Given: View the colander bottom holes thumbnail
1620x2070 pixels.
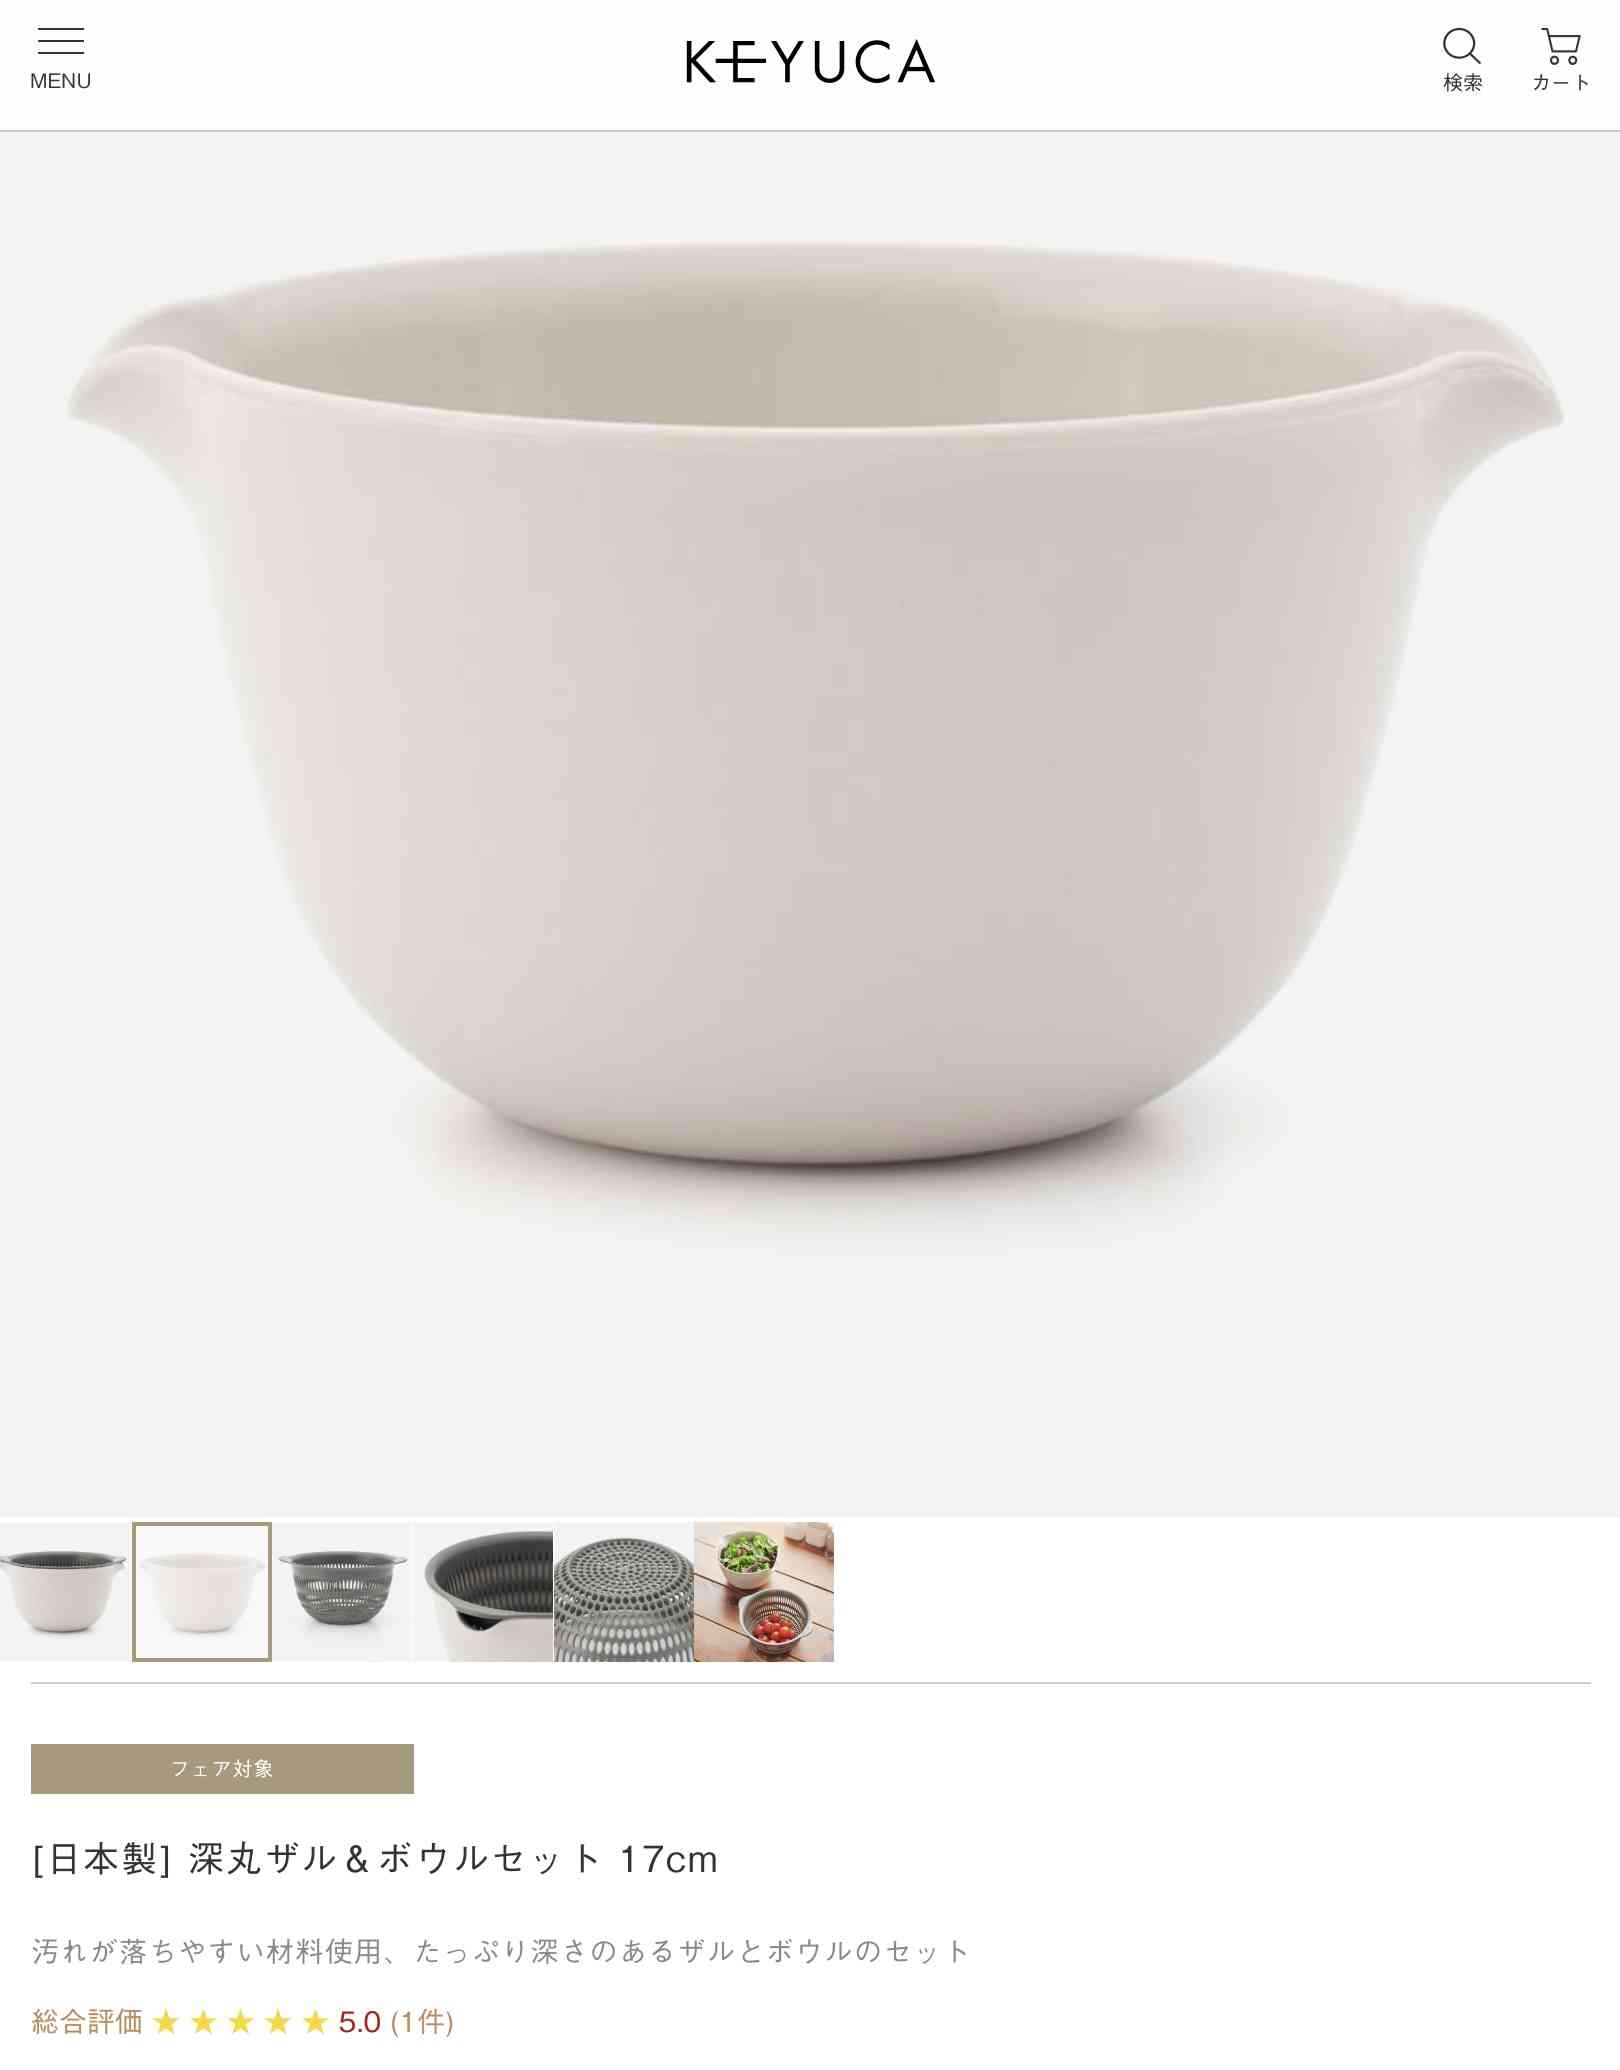Looking at the screenshot, I should coord(624,1591).
